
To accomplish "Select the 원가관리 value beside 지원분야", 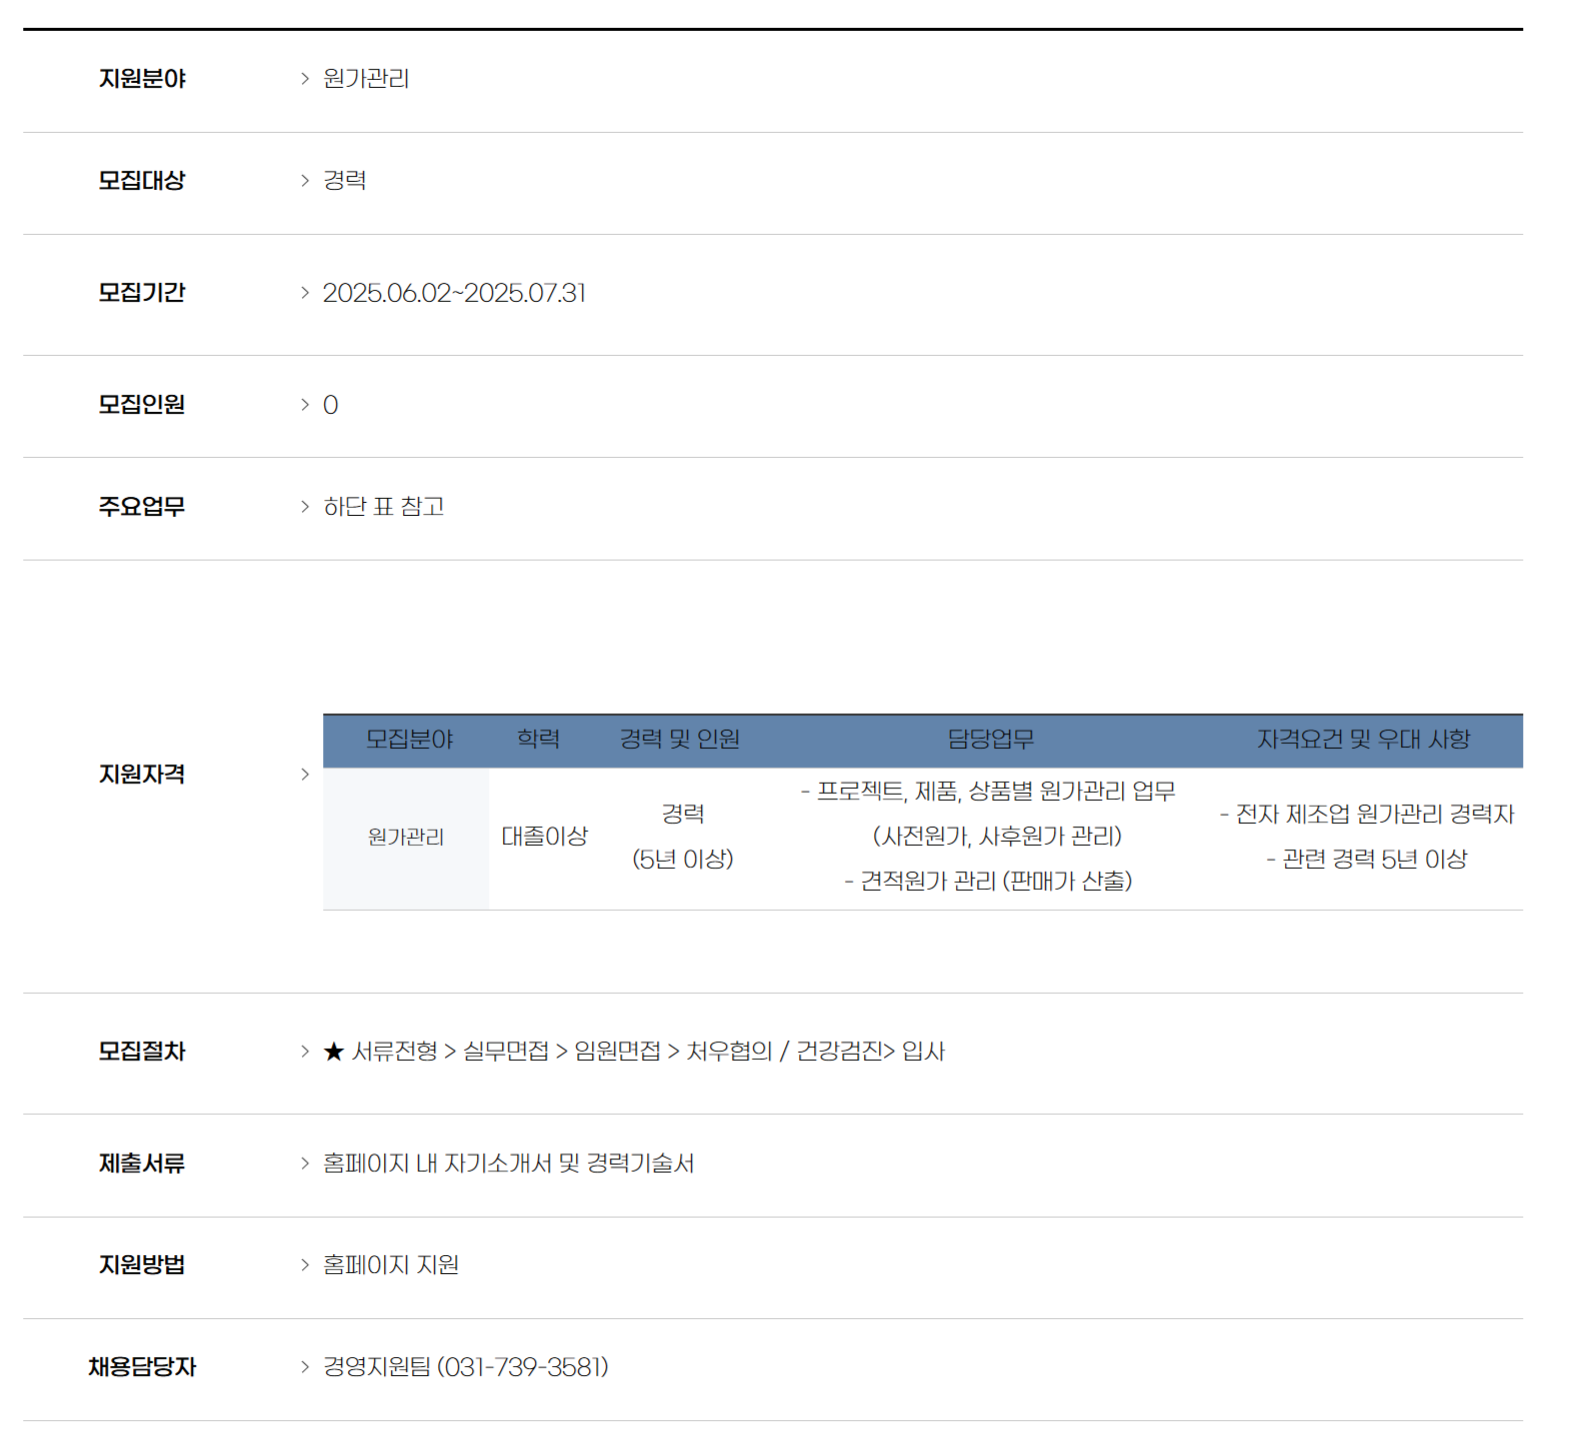I will (x=366, y=79).
